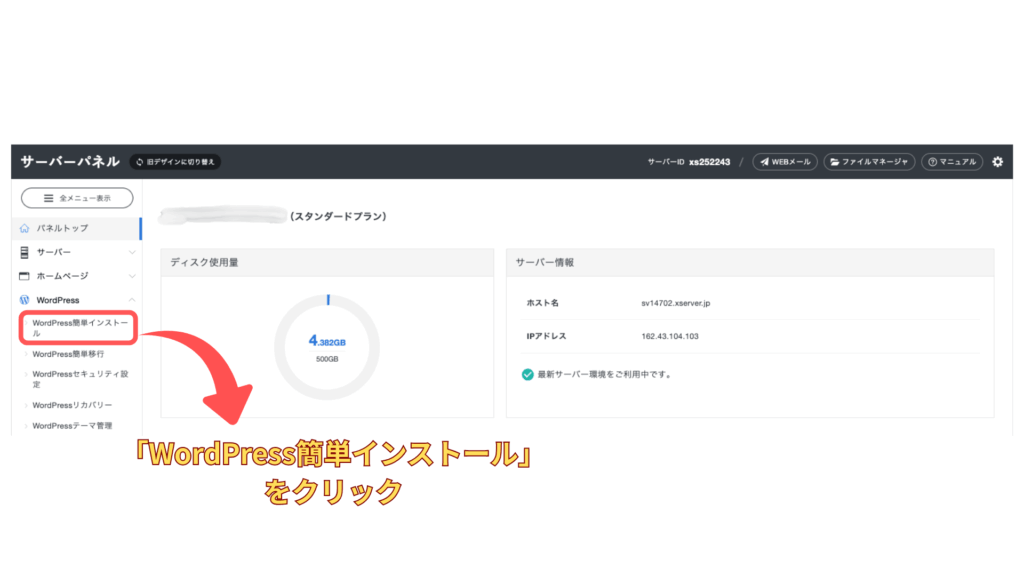Image resolution: width=1024 pixels, height=576 pixels.
Task: Expand the ホームページ menu chevron
Action: pyautogui.click(x=132, y=276)
